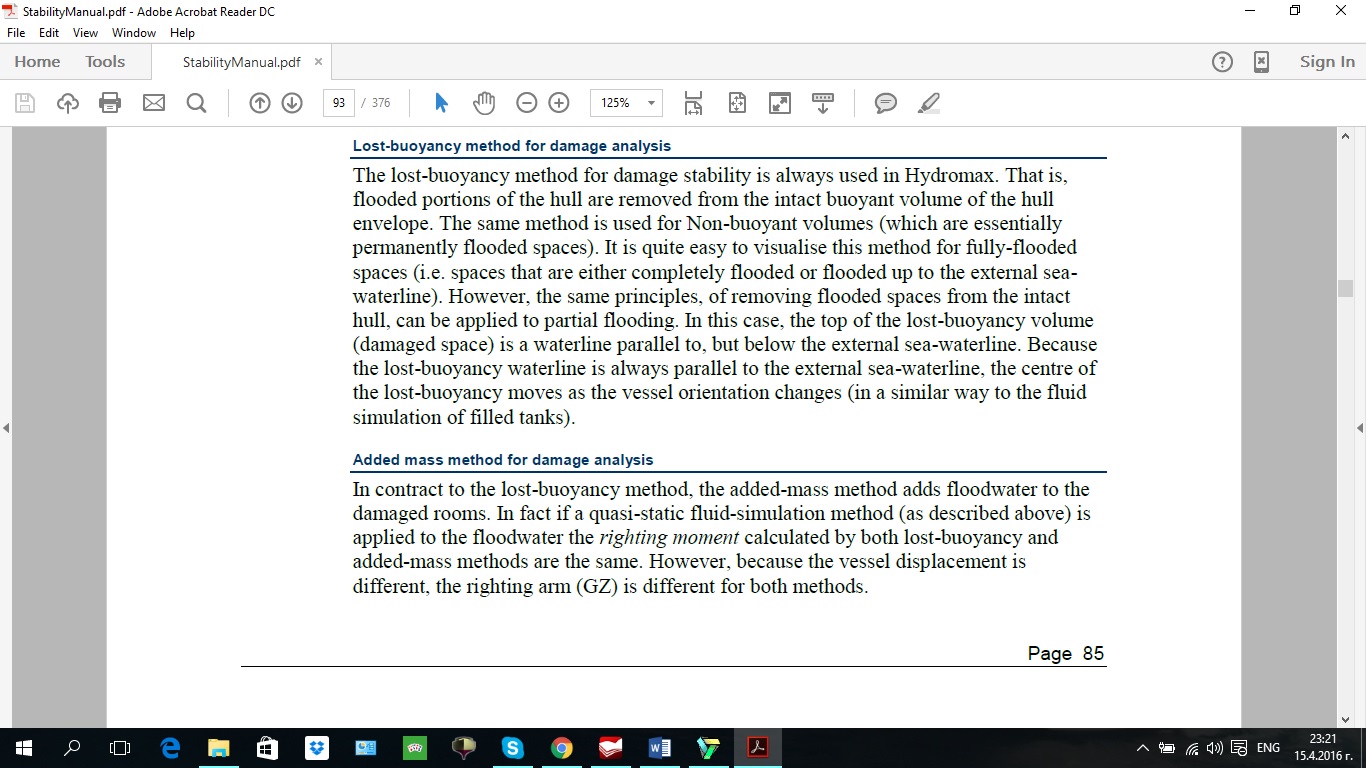Click the Print file icon
Viewport: 1366px width, 768px height.
click(x=110, y=103)
